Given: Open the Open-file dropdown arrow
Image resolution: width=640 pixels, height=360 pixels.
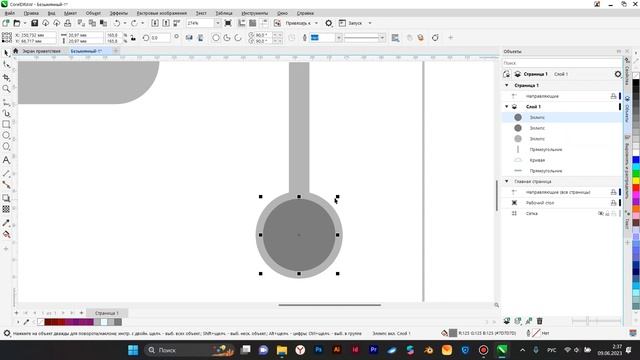Looking at the screenshot, I should [24, 23].
